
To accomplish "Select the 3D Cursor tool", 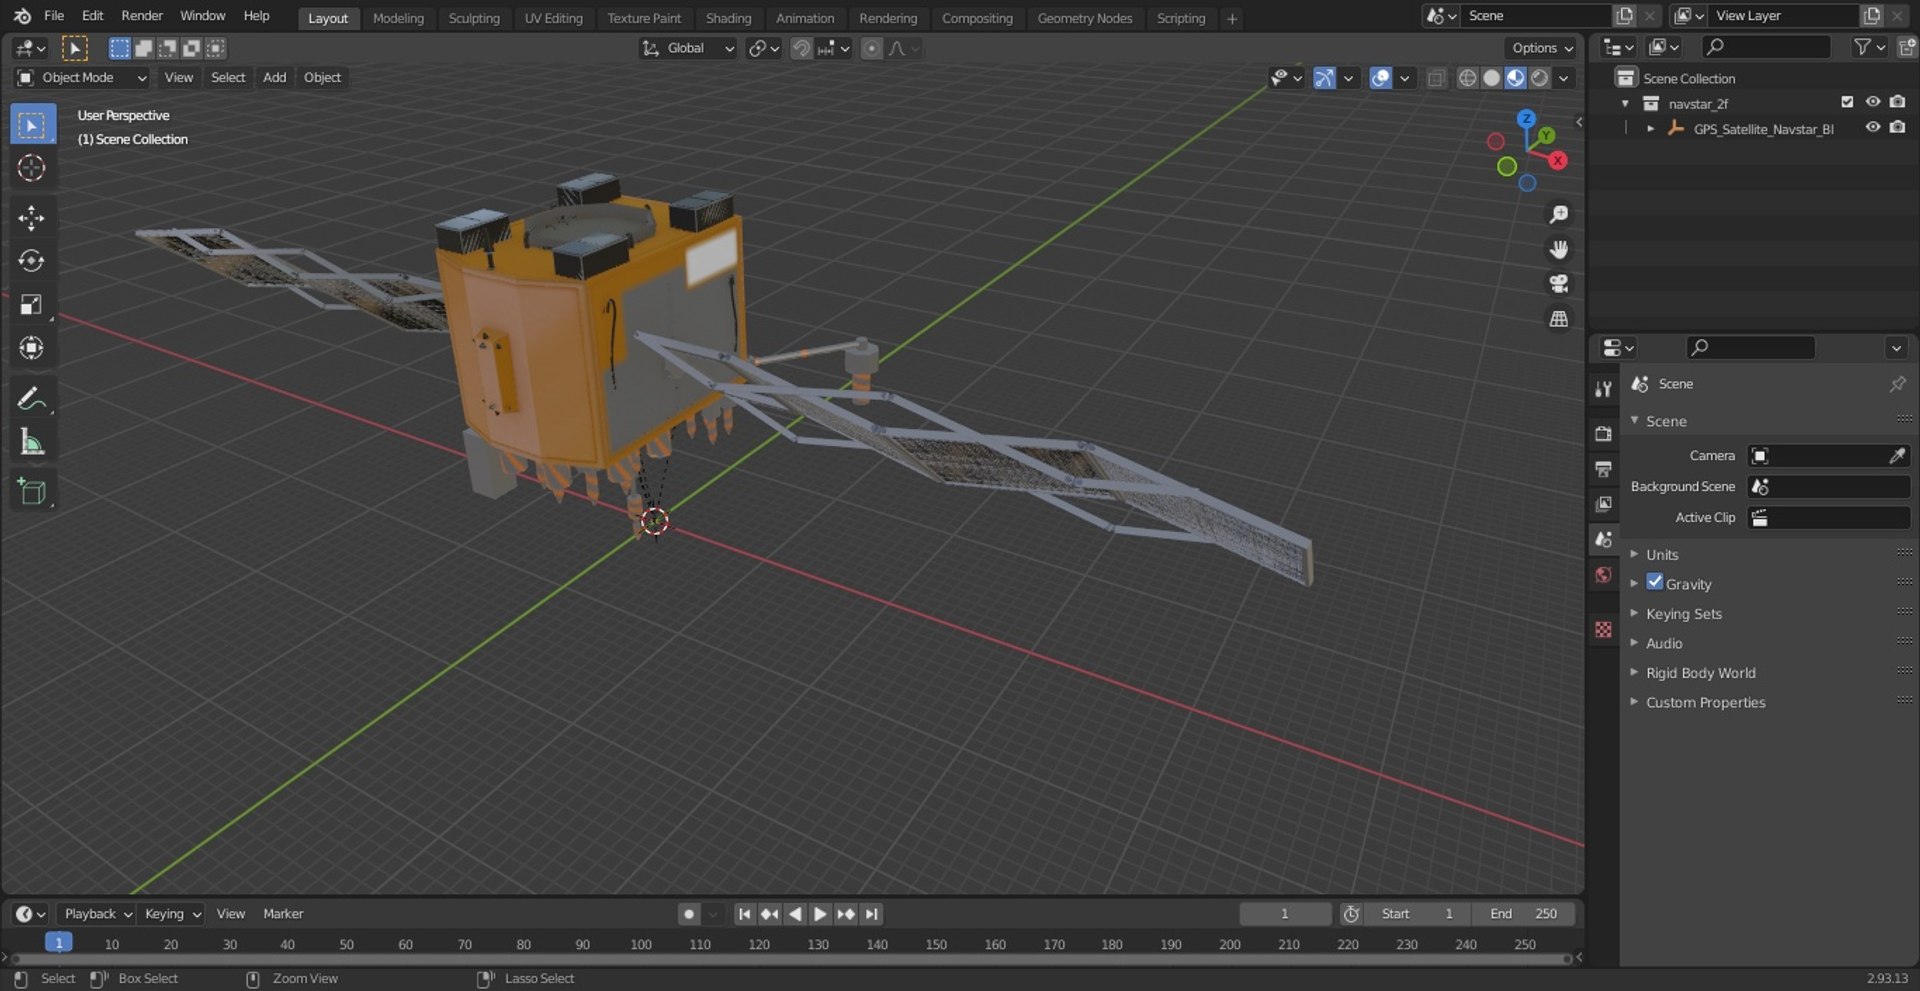I will 31,168.
